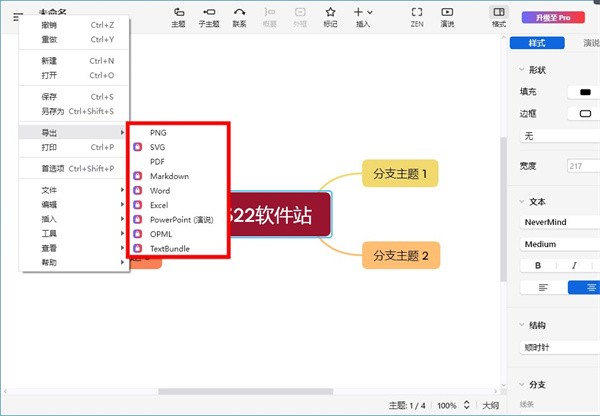Image resolution: width=600 pixels, height=416 pixels.
Task: Open the 填充 fill color swatch
Action: (584, 92)
